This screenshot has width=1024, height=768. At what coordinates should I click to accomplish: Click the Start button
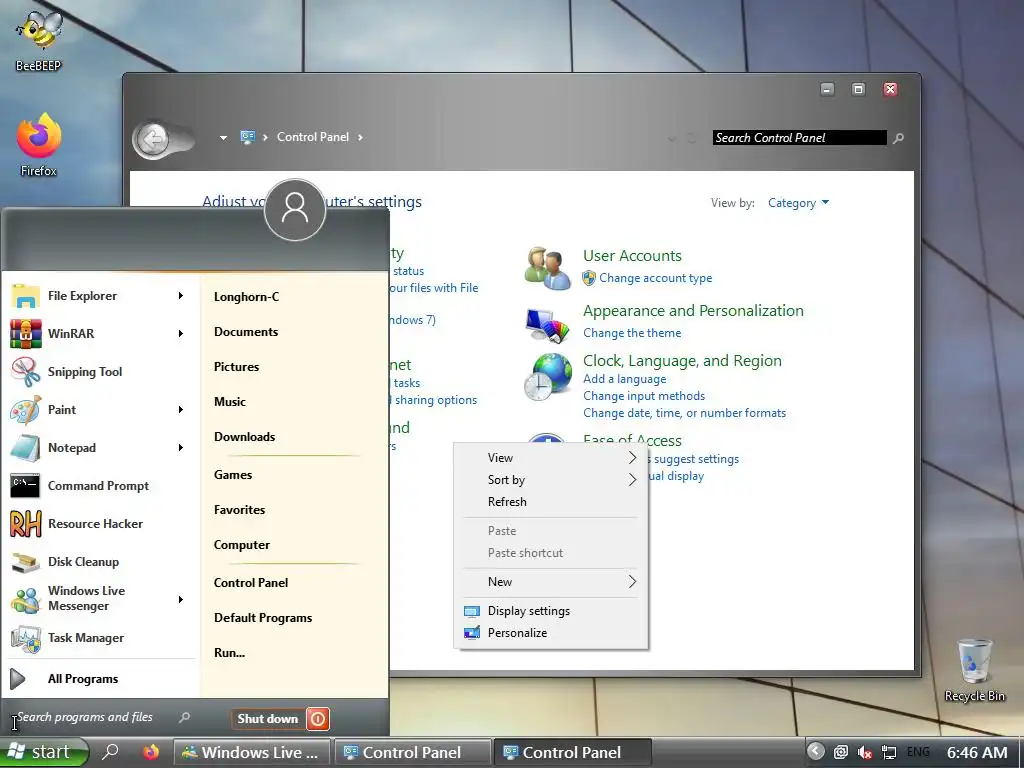click(44, 752)
